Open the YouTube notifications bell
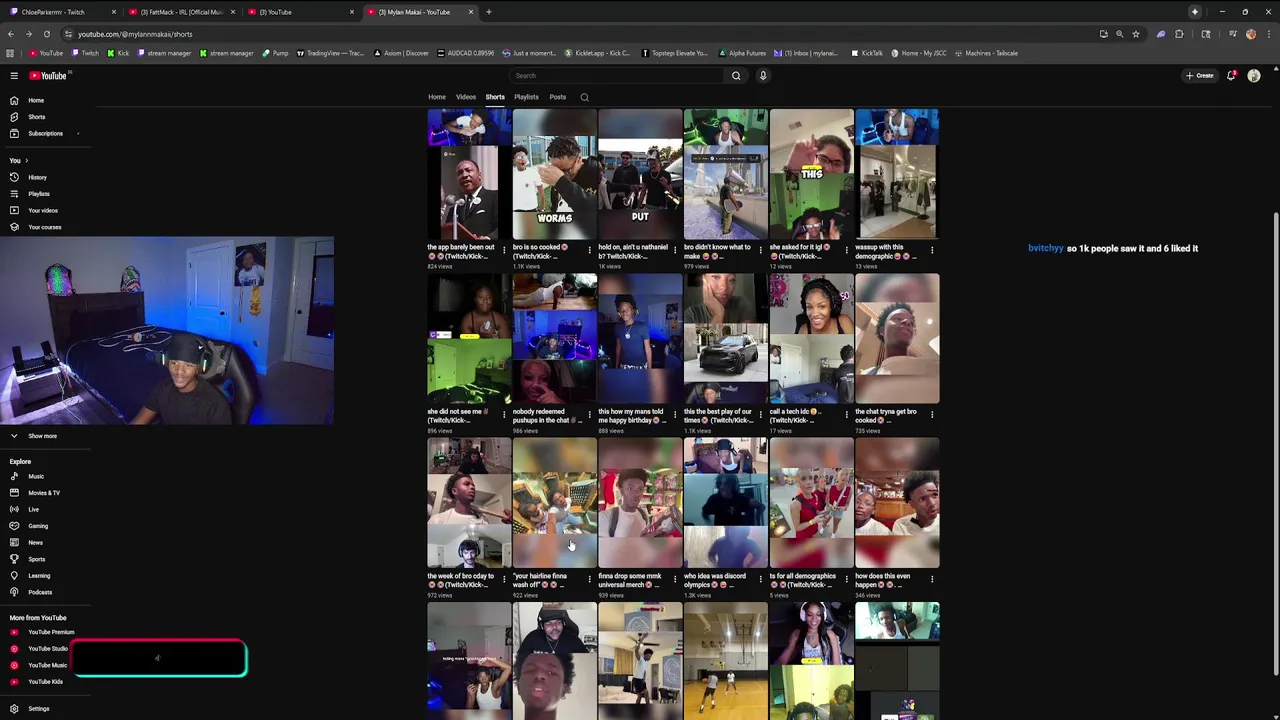The height and width of the screenshot is (720, 1280). [1231, 76]
